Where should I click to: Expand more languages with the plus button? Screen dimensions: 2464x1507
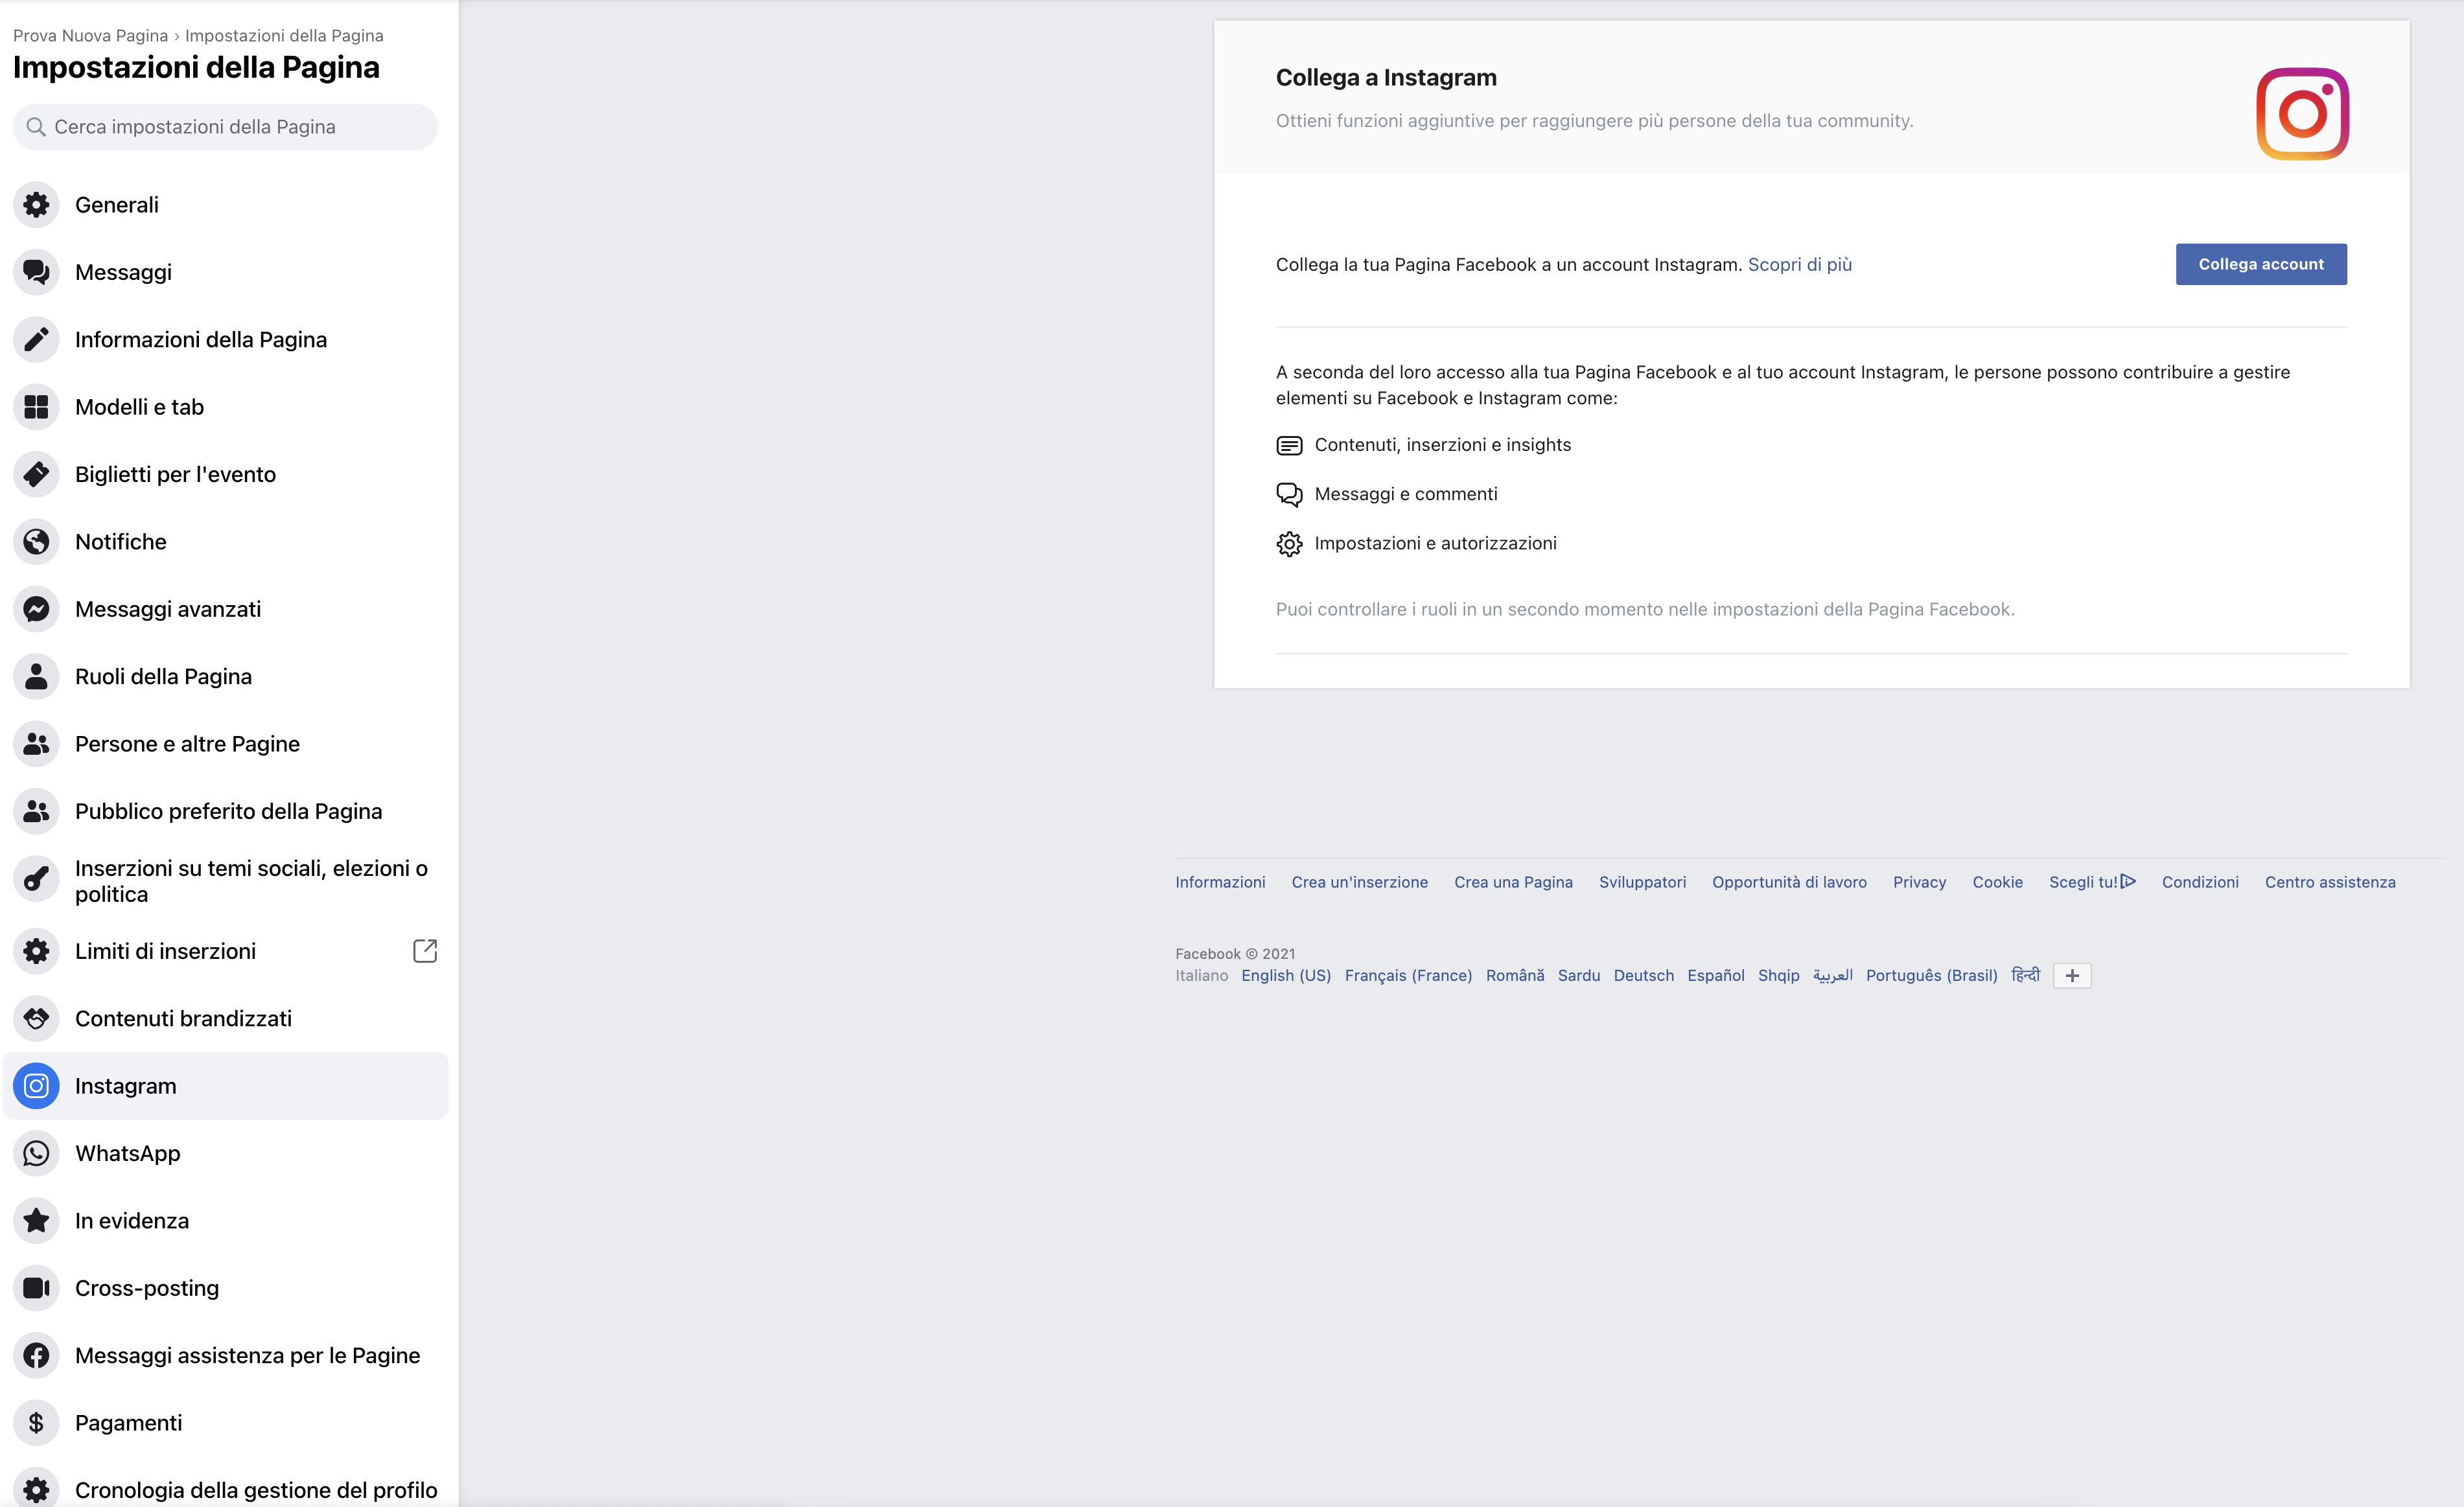coord(2071,975)
